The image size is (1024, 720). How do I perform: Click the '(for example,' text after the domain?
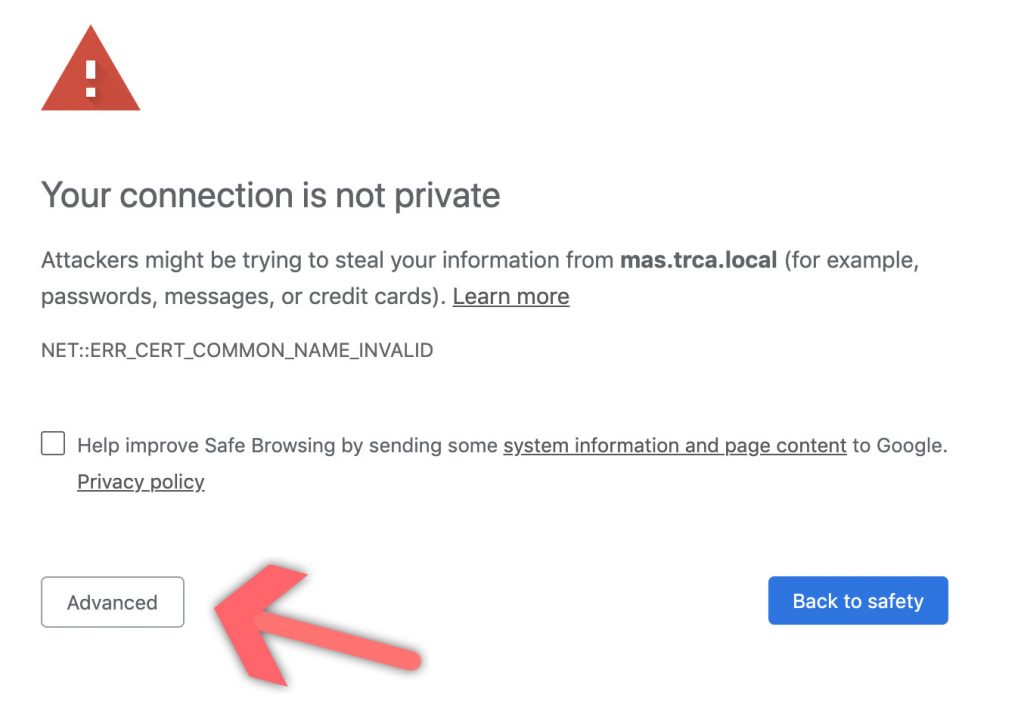(852, 260)
